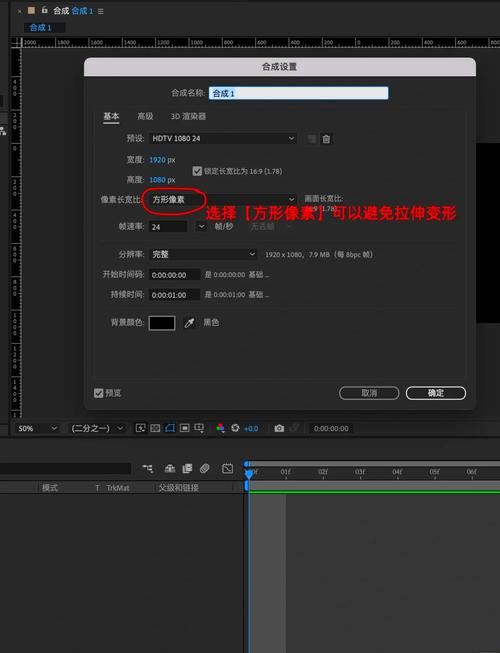Toggle lock aspect ratio 16:9 checkbox
This screenshot has width=500, height=653.
point(197,171)
